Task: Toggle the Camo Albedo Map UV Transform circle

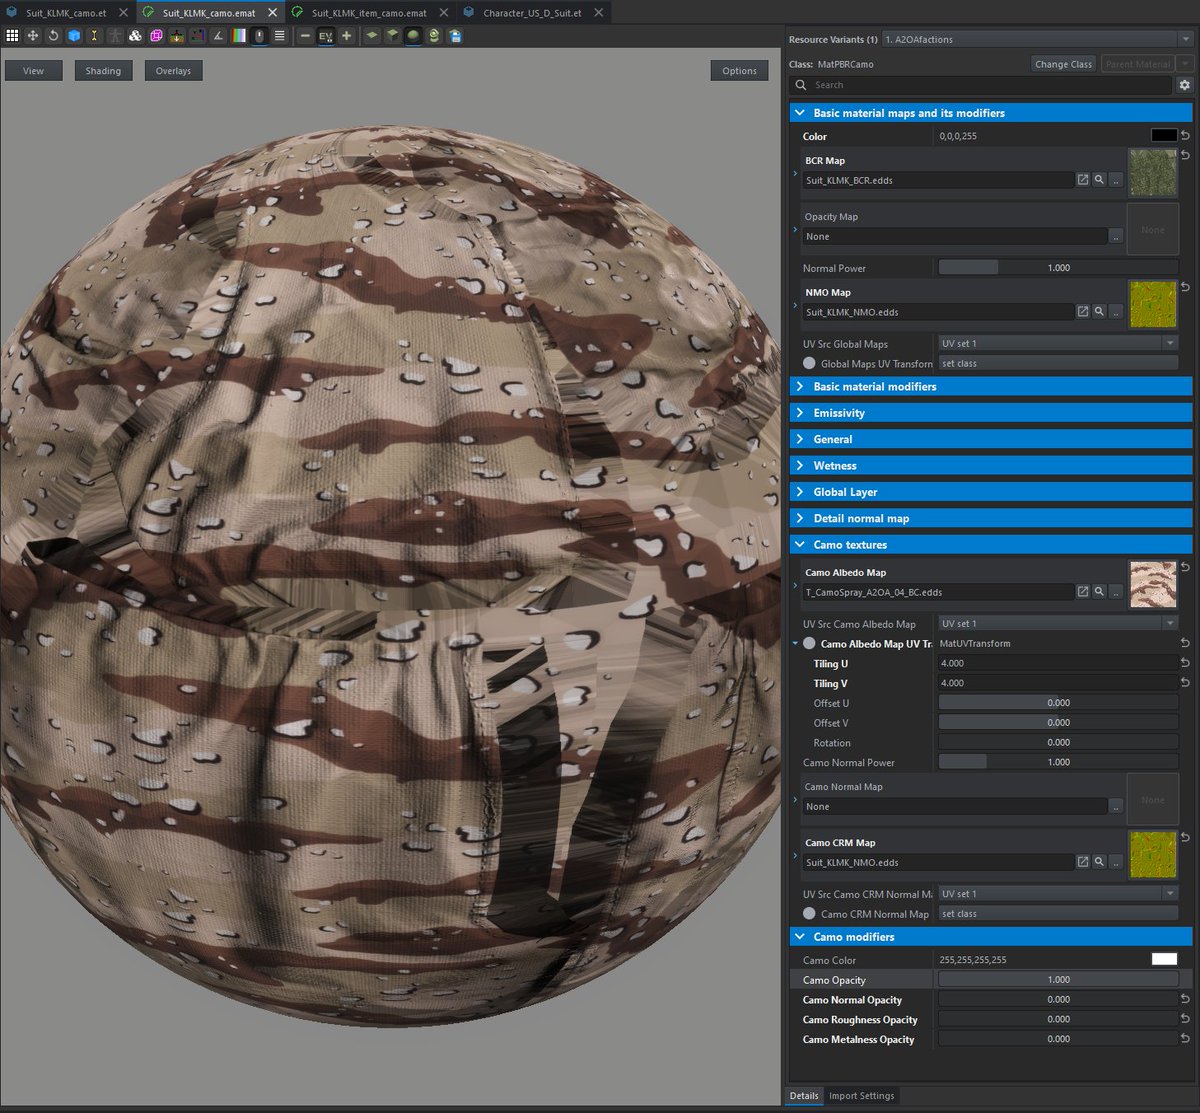Action: click(810, 644)
